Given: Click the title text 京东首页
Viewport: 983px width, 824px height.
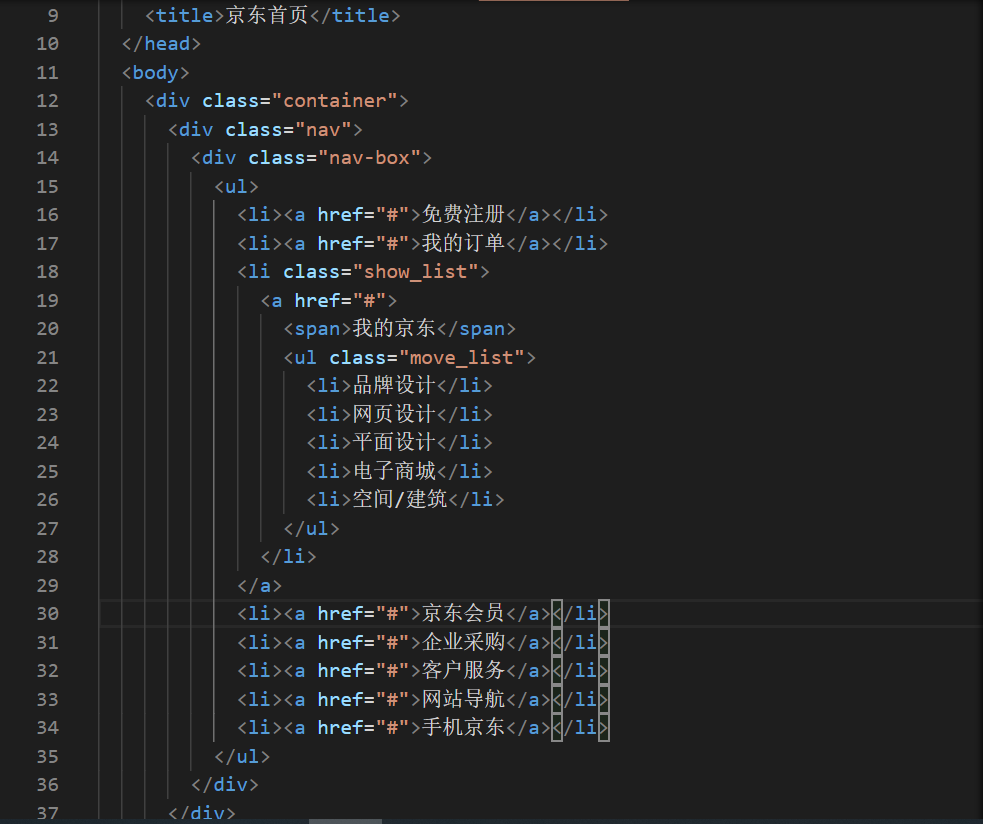Looking at the screenshot, I should click(x=266, y=15).
